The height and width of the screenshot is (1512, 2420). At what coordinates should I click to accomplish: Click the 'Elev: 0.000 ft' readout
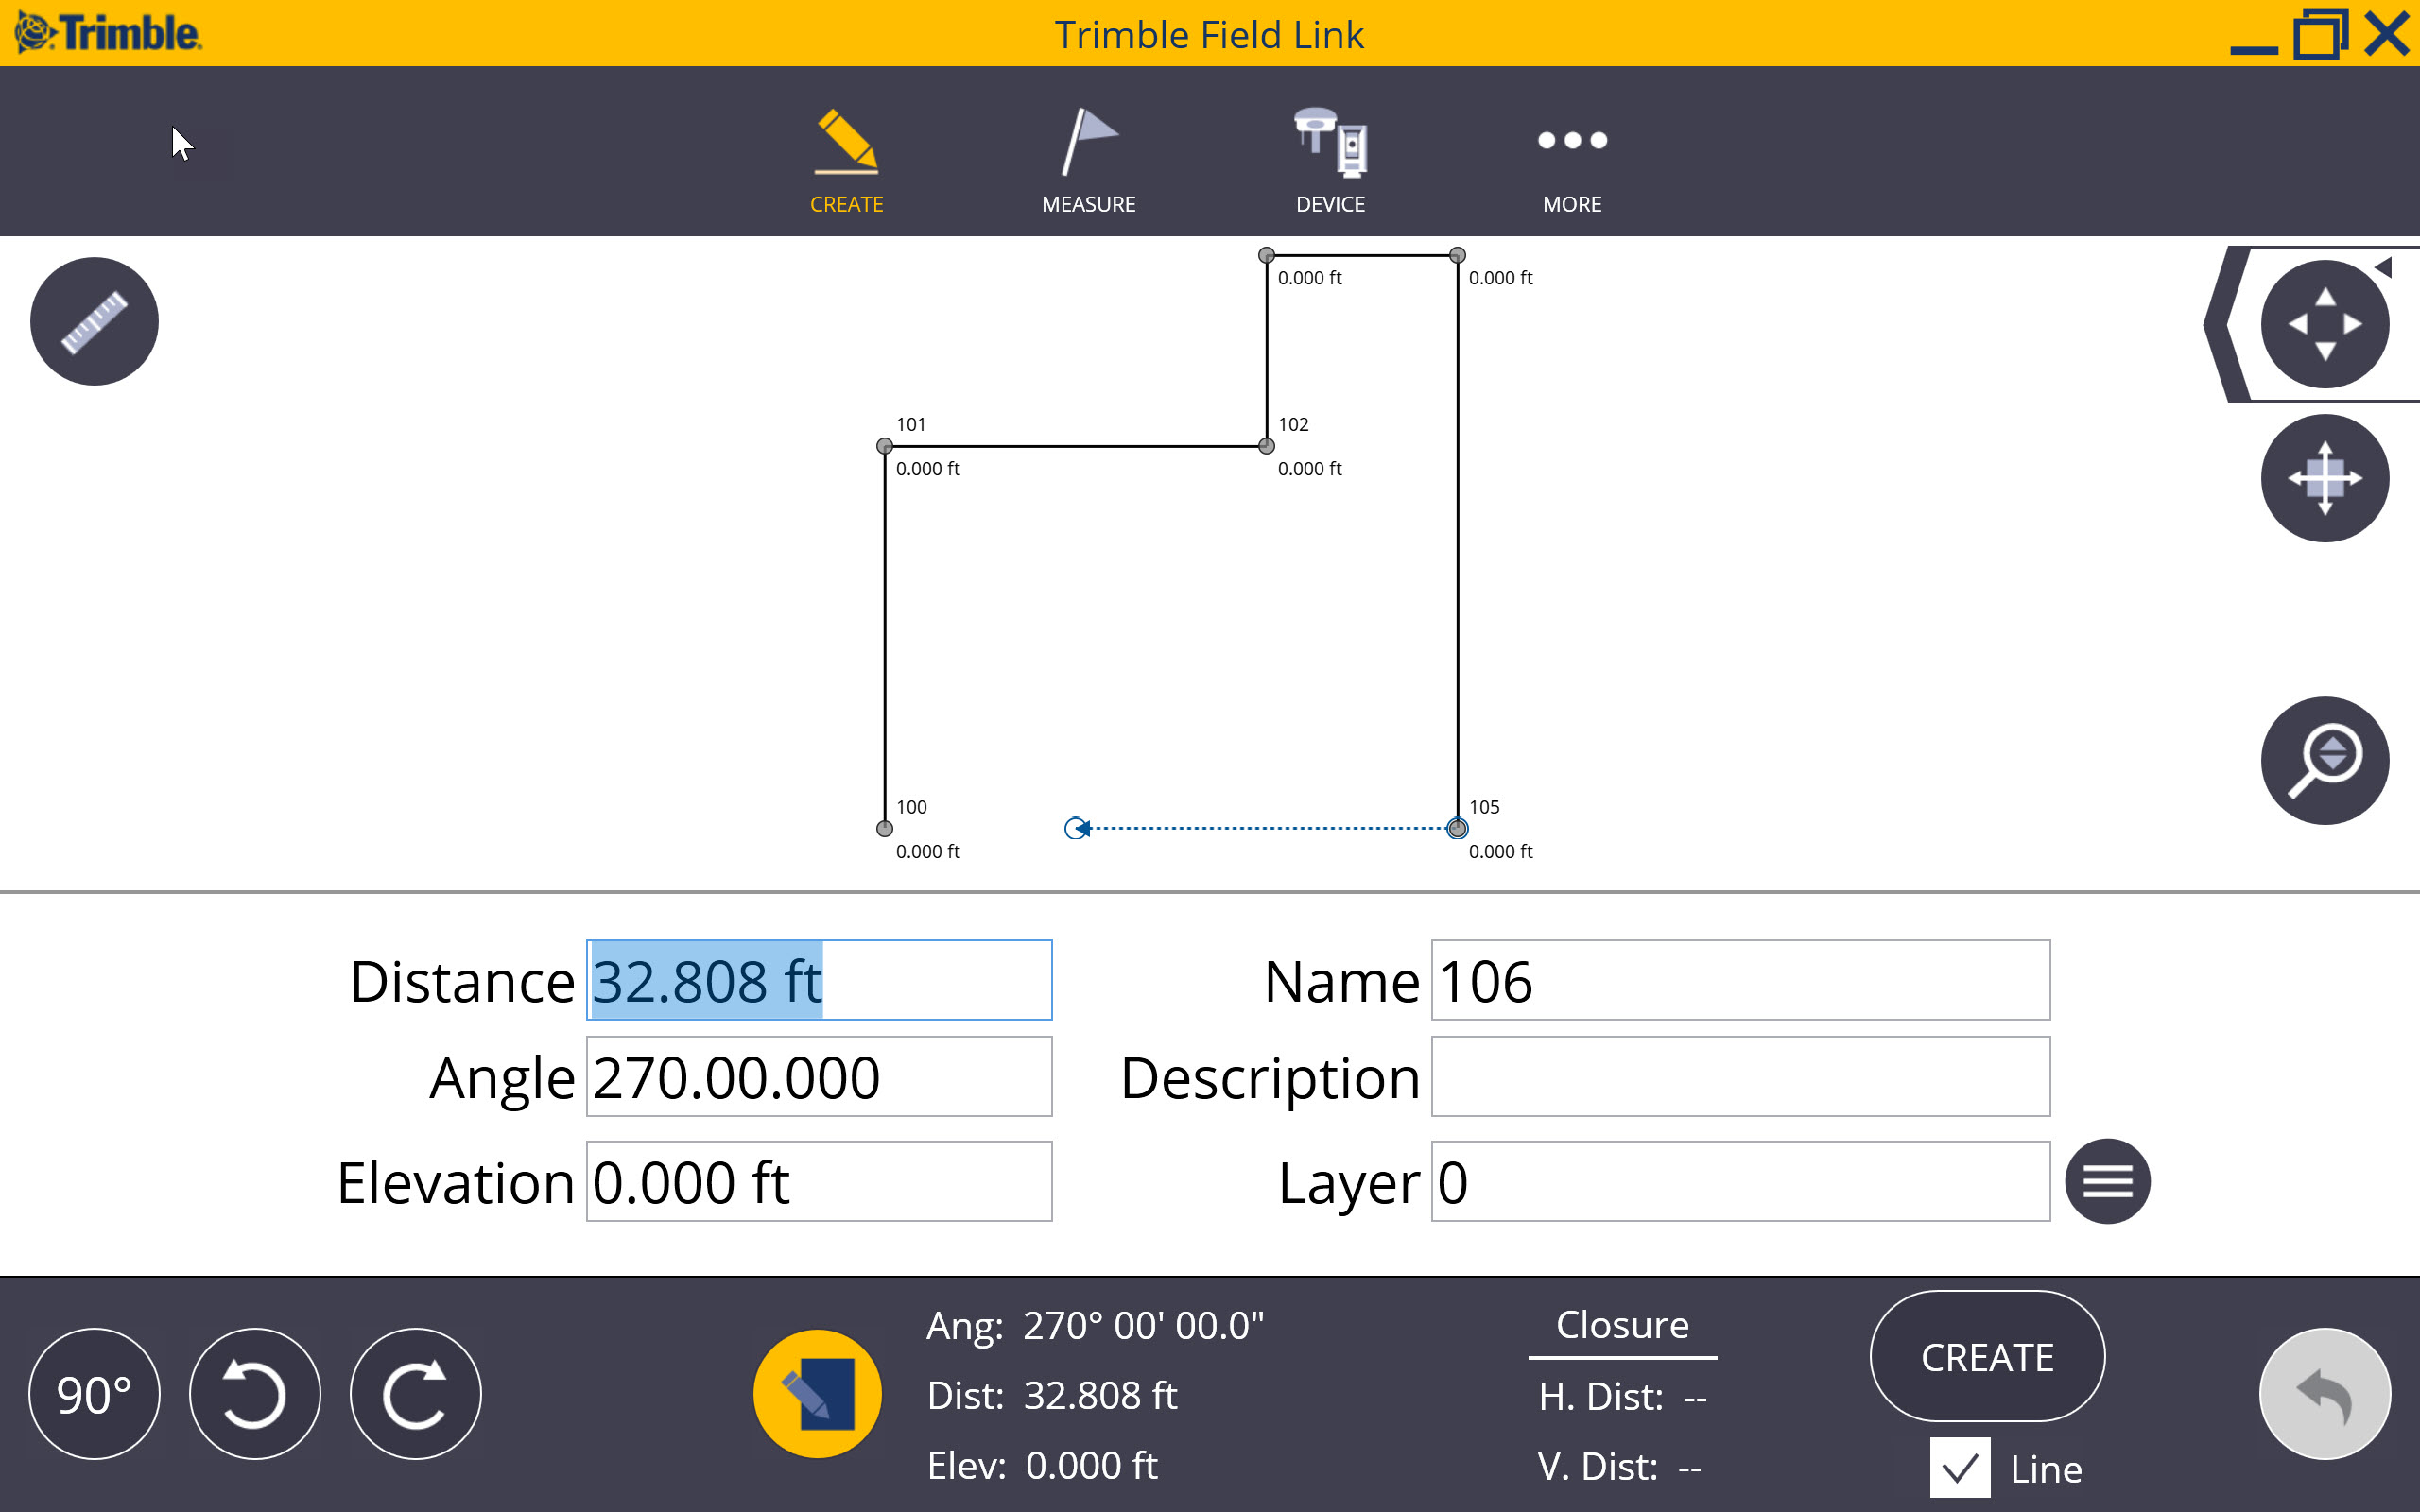[x=1042, y=1465]
